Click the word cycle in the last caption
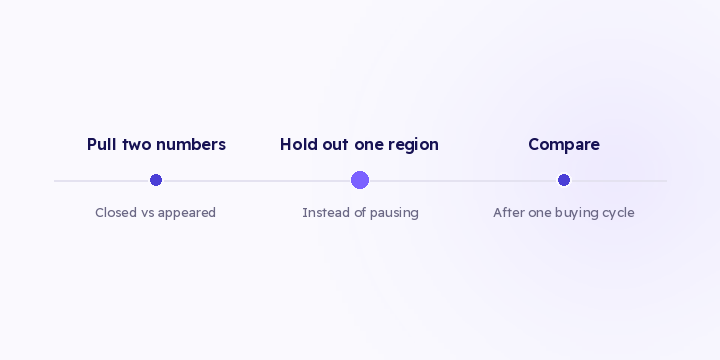This screenshot has height=360, width=720. [619, 213]
